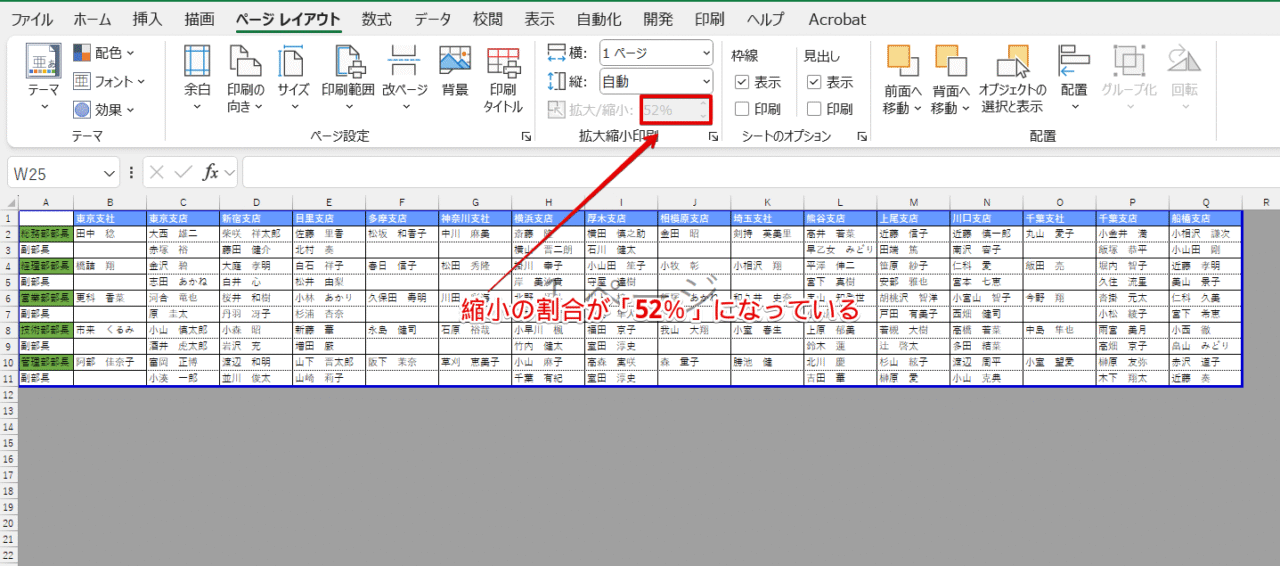Select cell containing 市来 くるみ
The image size is (1280, 566).
[110, 329]
